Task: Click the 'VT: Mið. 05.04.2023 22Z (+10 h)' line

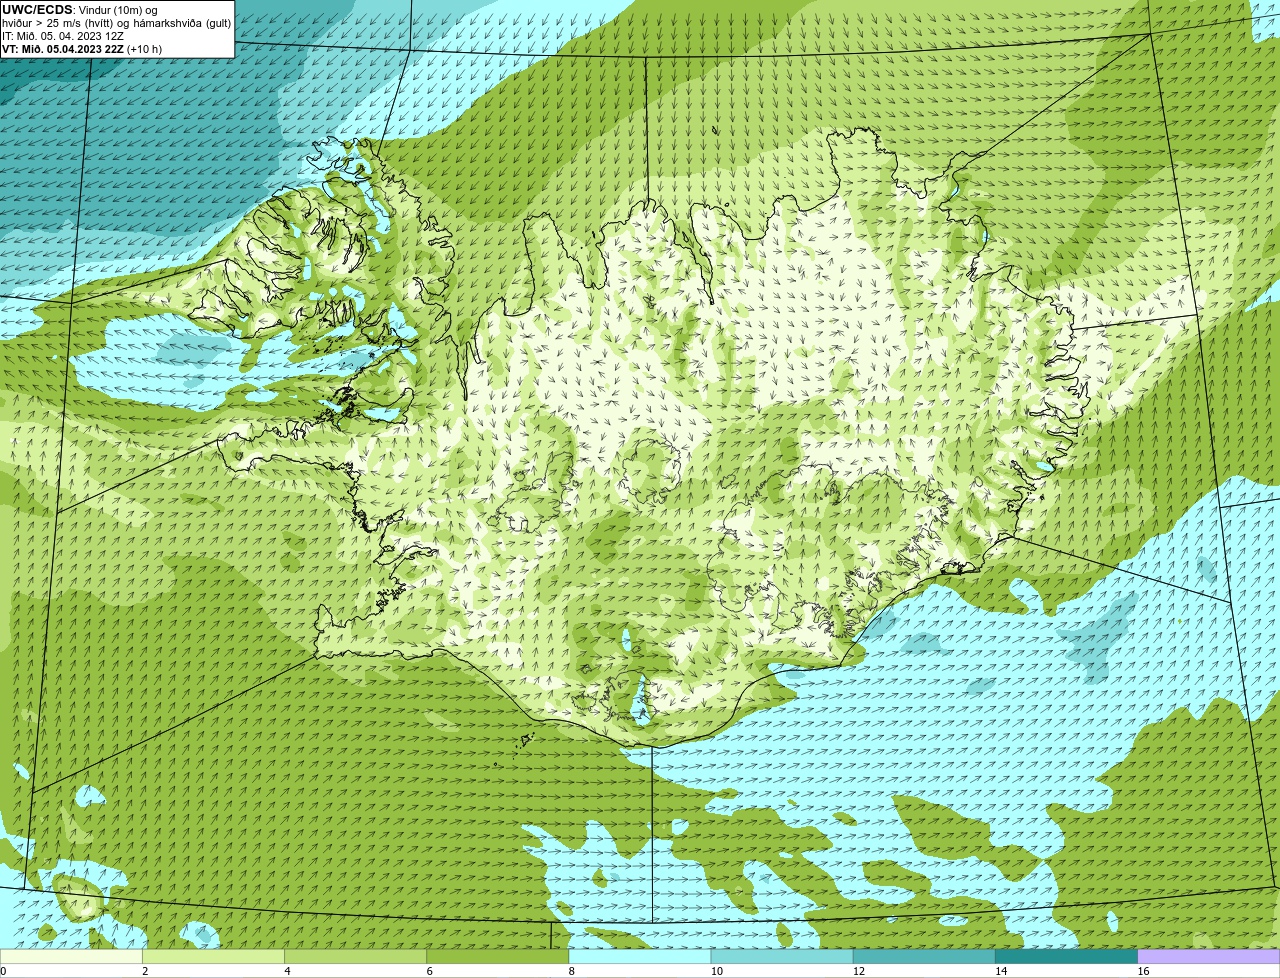Action: (82, 49)
